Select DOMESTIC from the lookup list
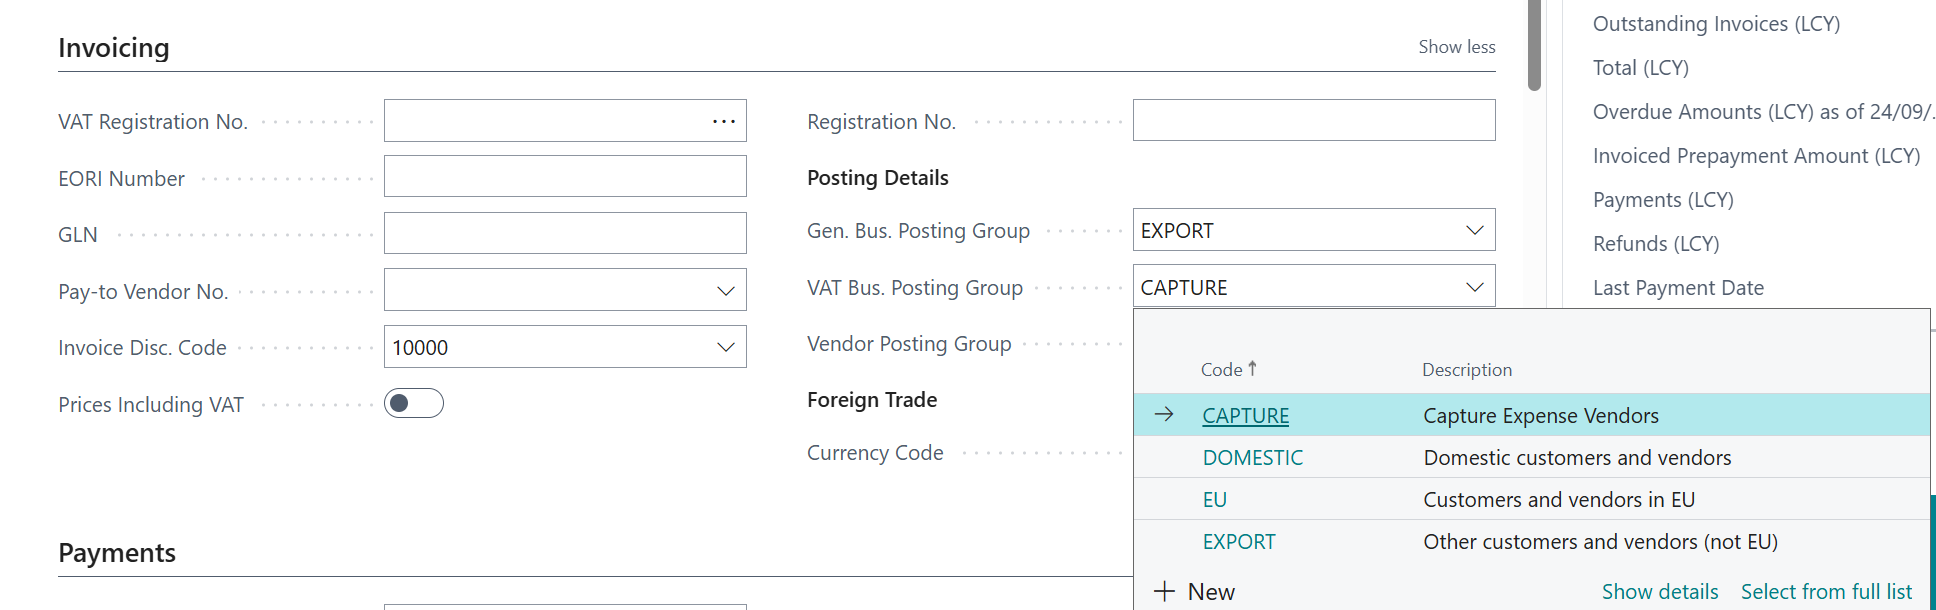 coord(1252,458)
